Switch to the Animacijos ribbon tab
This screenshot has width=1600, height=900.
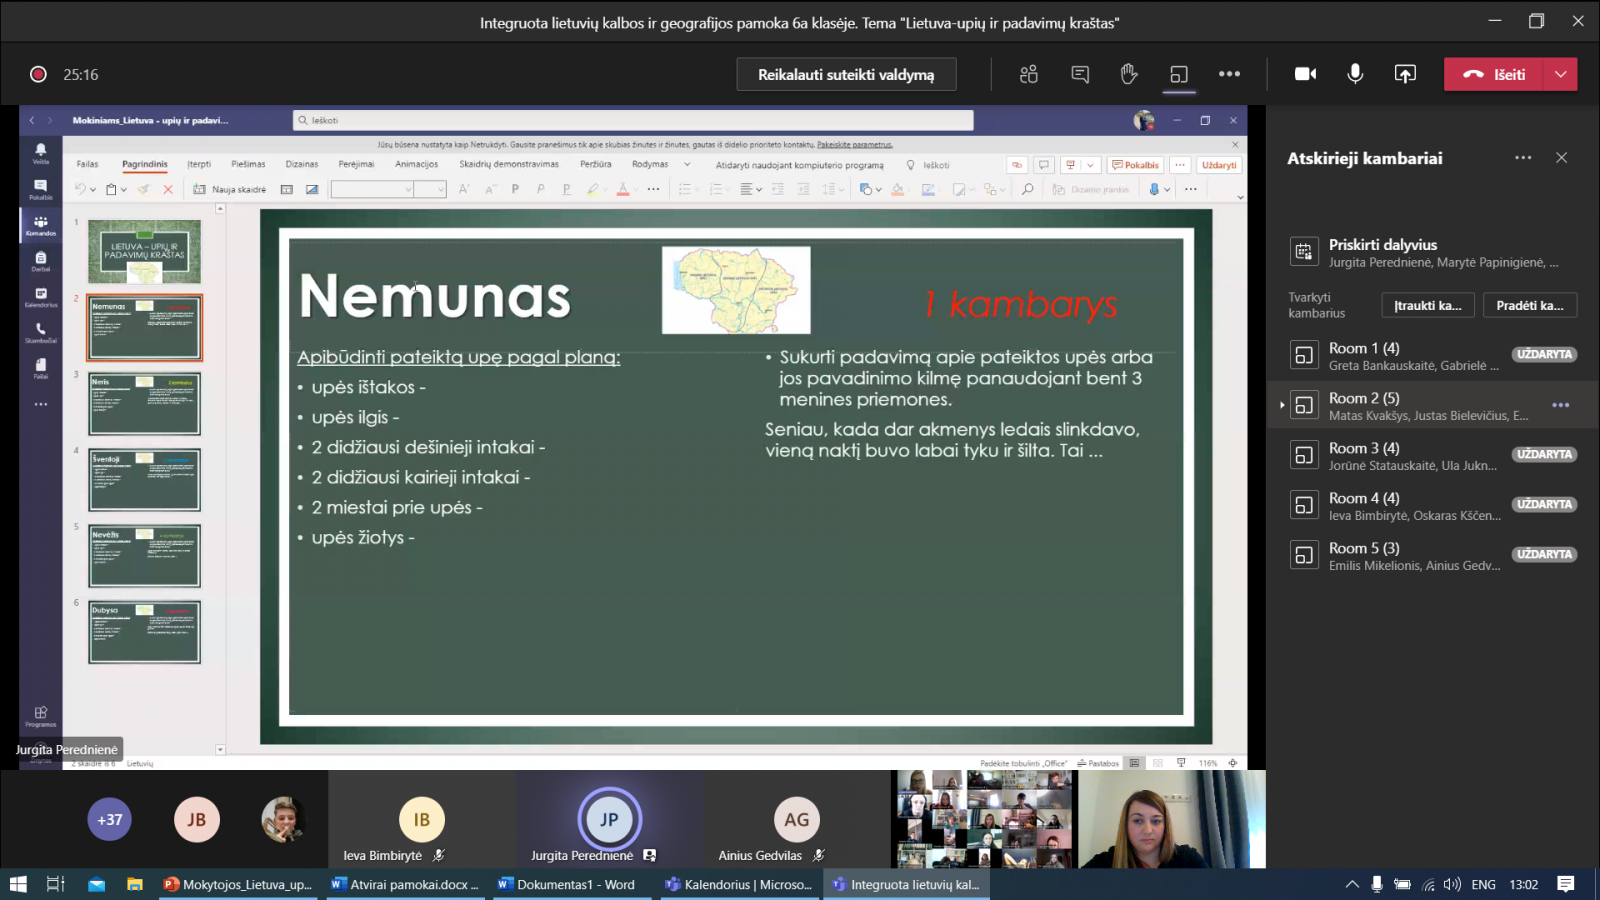[416, 164]
